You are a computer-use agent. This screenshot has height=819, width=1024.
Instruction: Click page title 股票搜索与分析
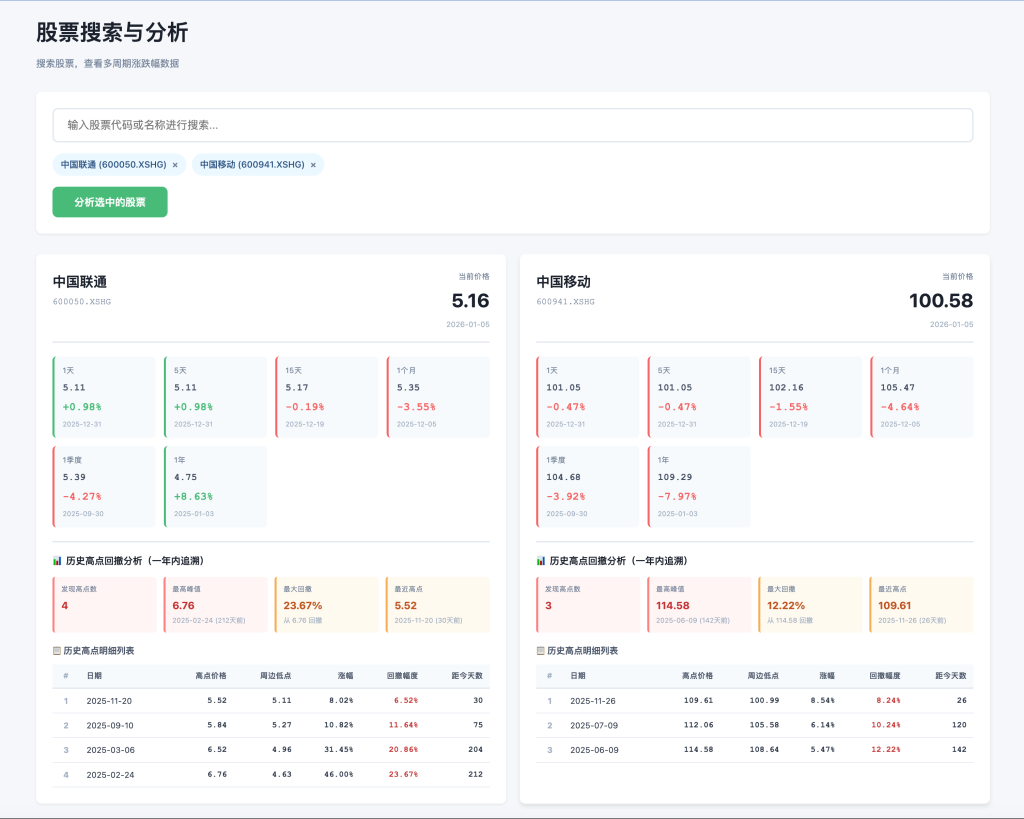tap(112, 32)
